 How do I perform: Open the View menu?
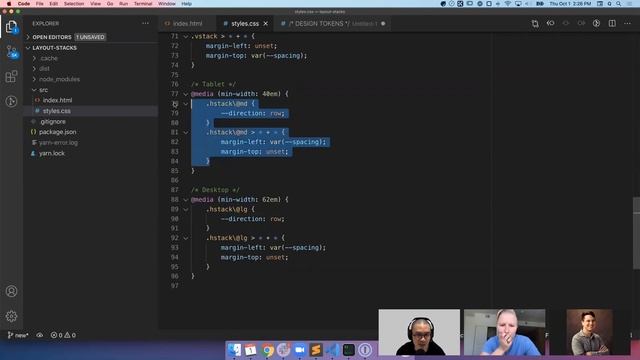pos(96,4)
